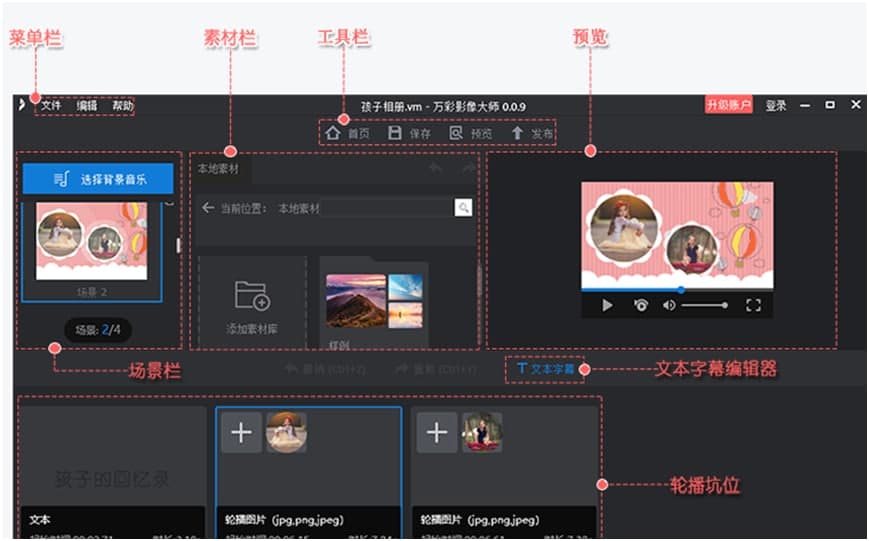Go back using the 当前位置 left arrow
This screenshot has width=869, height=541.
coord(208,208)
